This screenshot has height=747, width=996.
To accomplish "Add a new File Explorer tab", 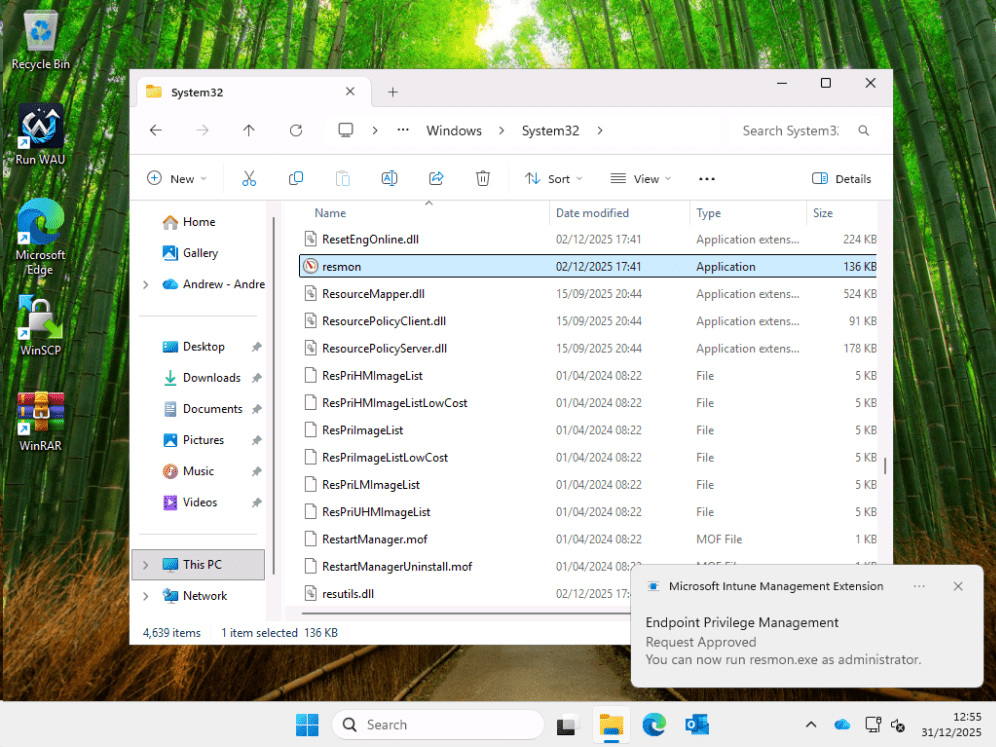I will click(393, 92).
